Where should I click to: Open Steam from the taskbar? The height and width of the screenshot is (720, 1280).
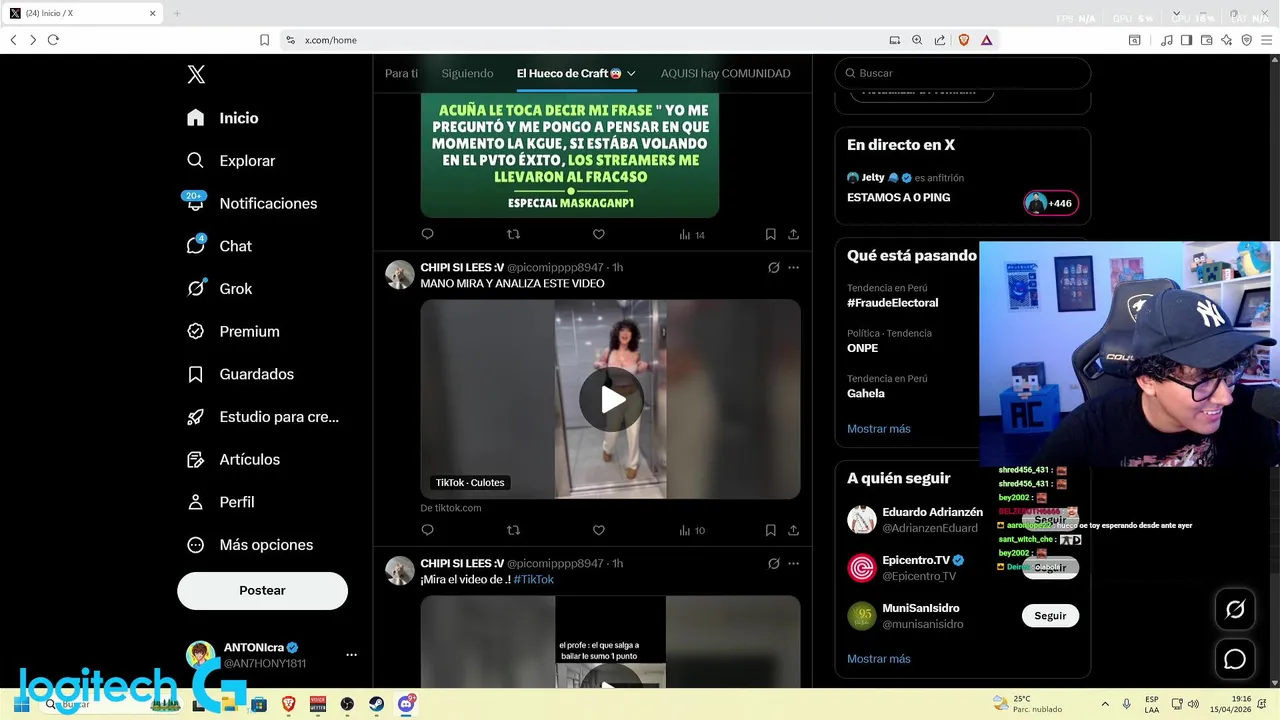376,704
